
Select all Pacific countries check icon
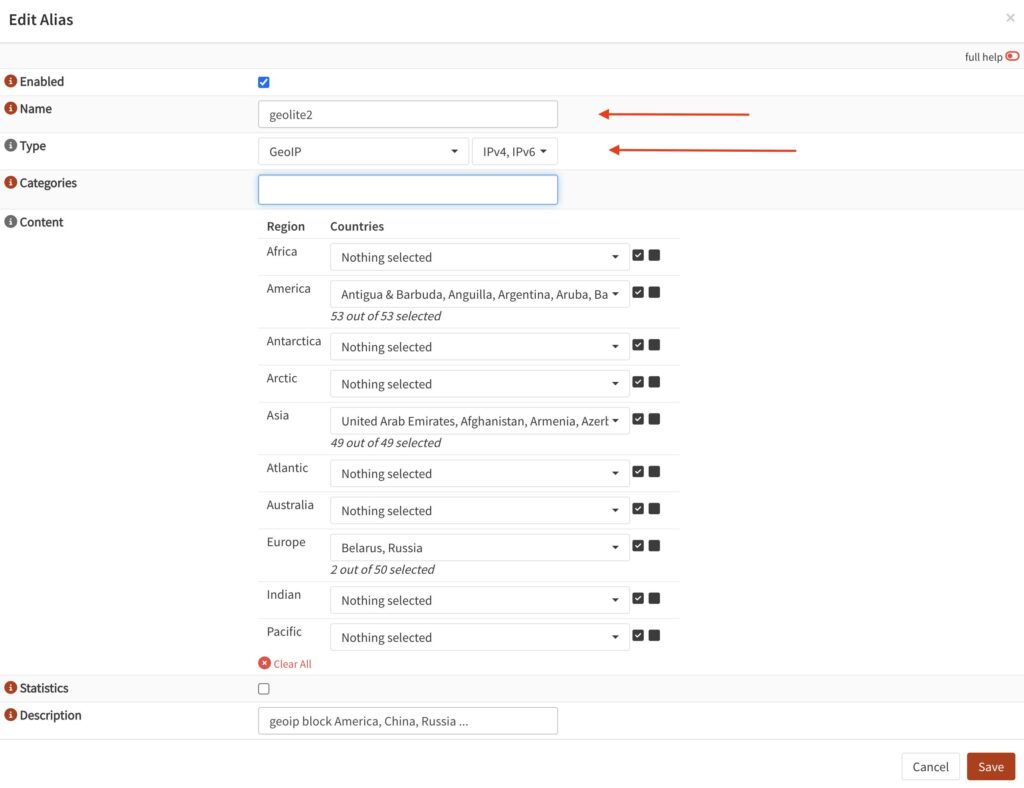click(x=638, y=635)
